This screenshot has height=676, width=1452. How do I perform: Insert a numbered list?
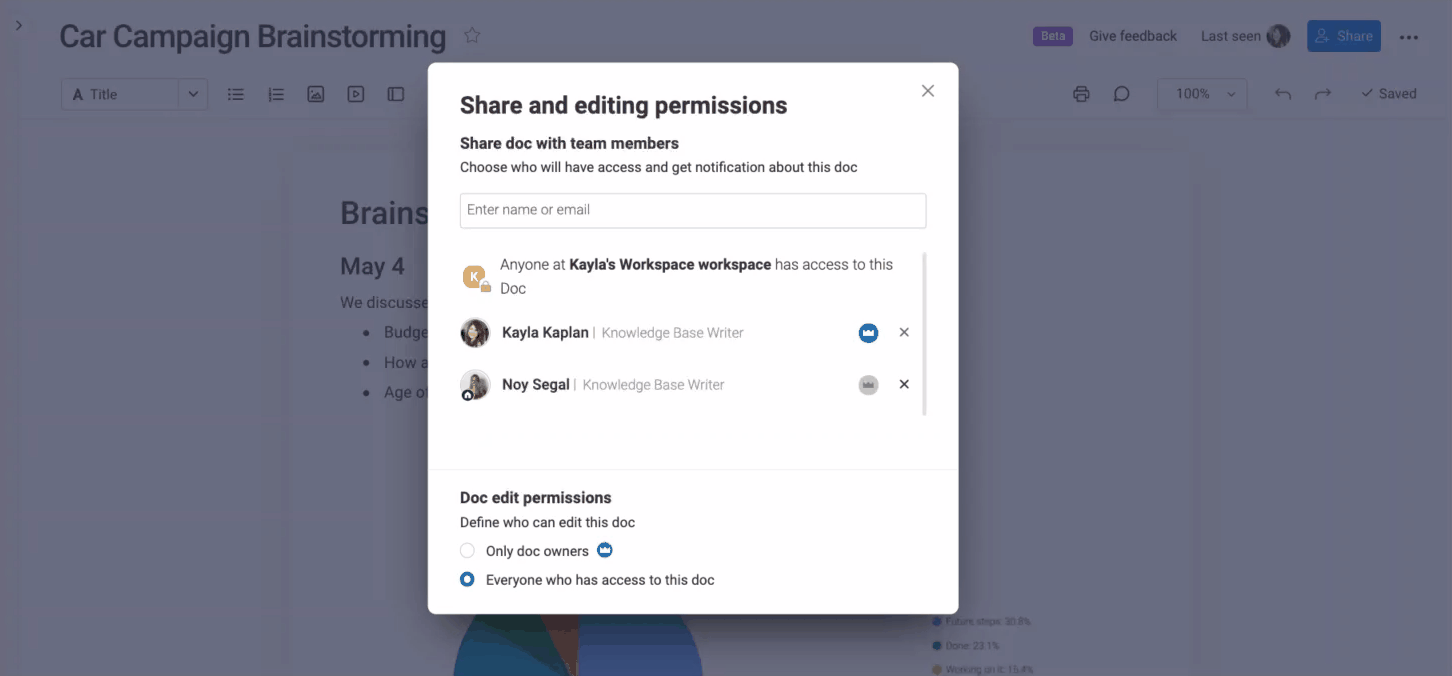[276, 94]
